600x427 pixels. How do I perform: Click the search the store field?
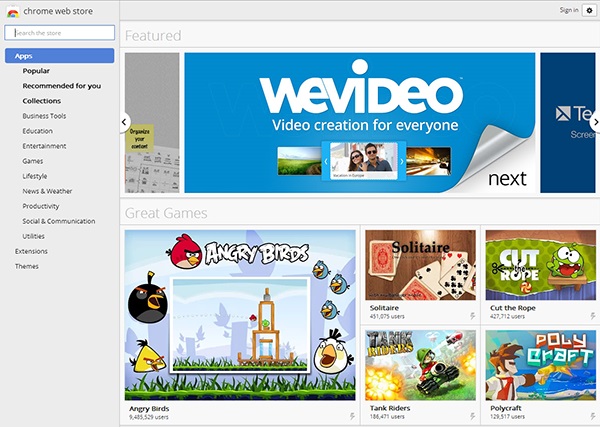tap(59, 33)
